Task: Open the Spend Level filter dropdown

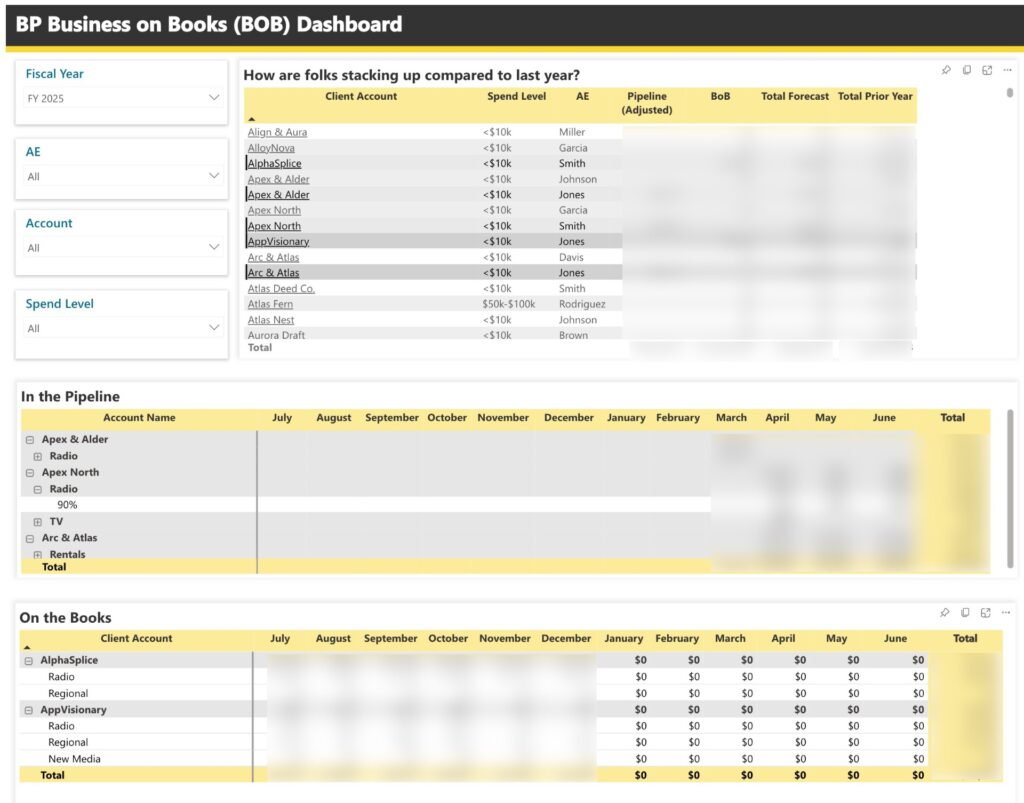Action: click(122, 328)
